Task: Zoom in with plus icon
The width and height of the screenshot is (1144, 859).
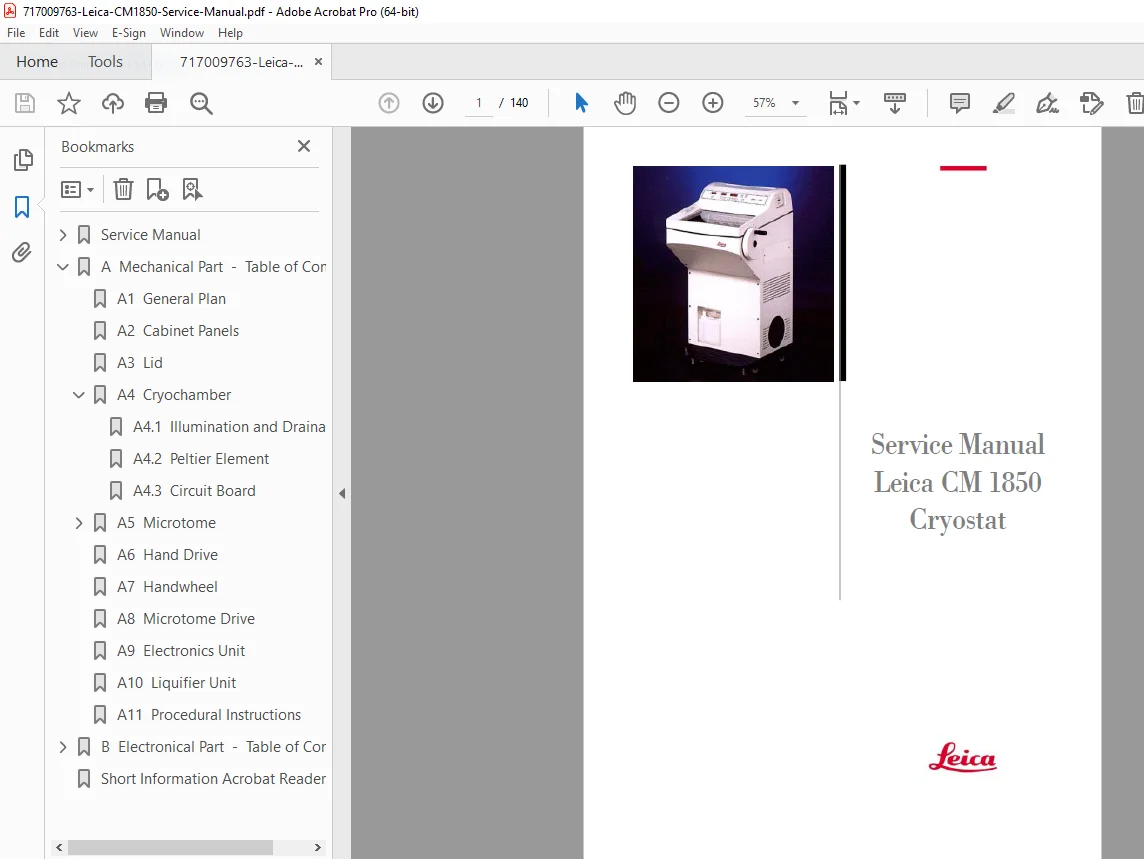Action: (713, 103)
